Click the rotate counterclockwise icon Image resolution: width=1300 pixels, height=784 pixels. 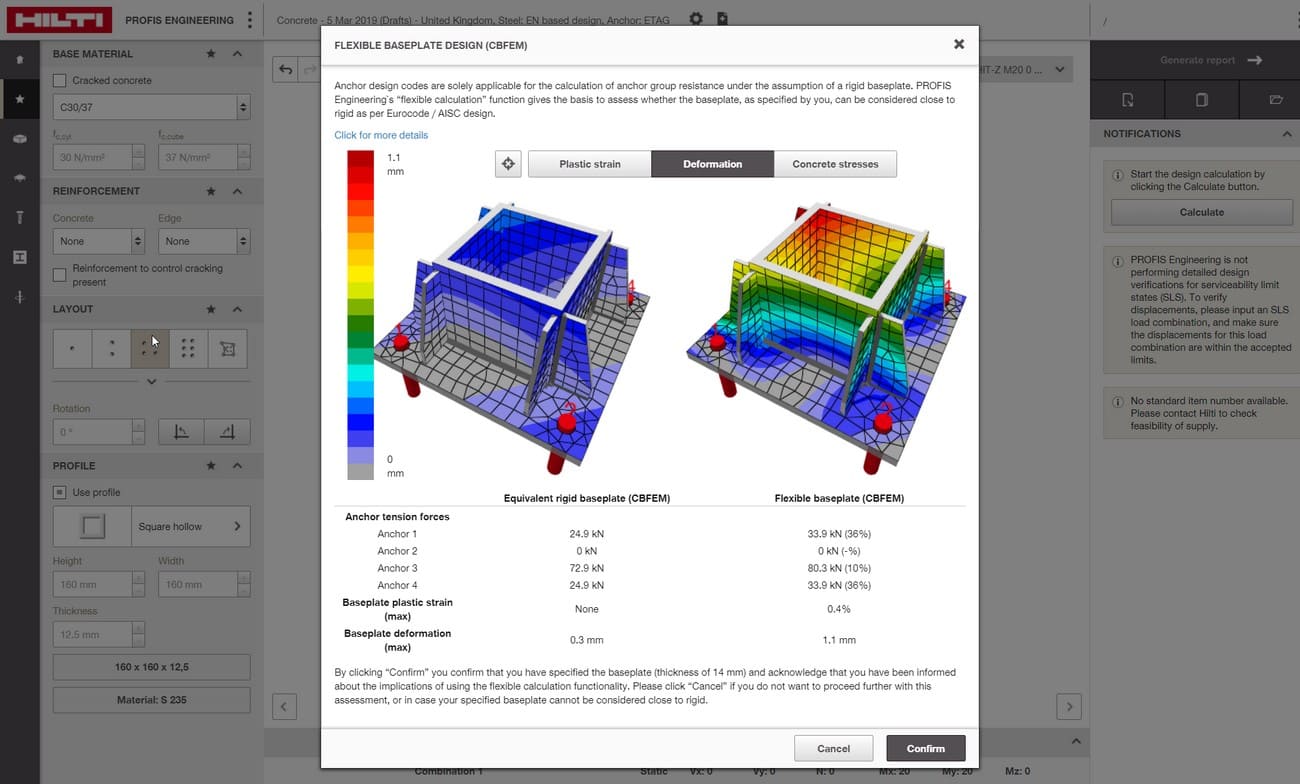[182, 432]
